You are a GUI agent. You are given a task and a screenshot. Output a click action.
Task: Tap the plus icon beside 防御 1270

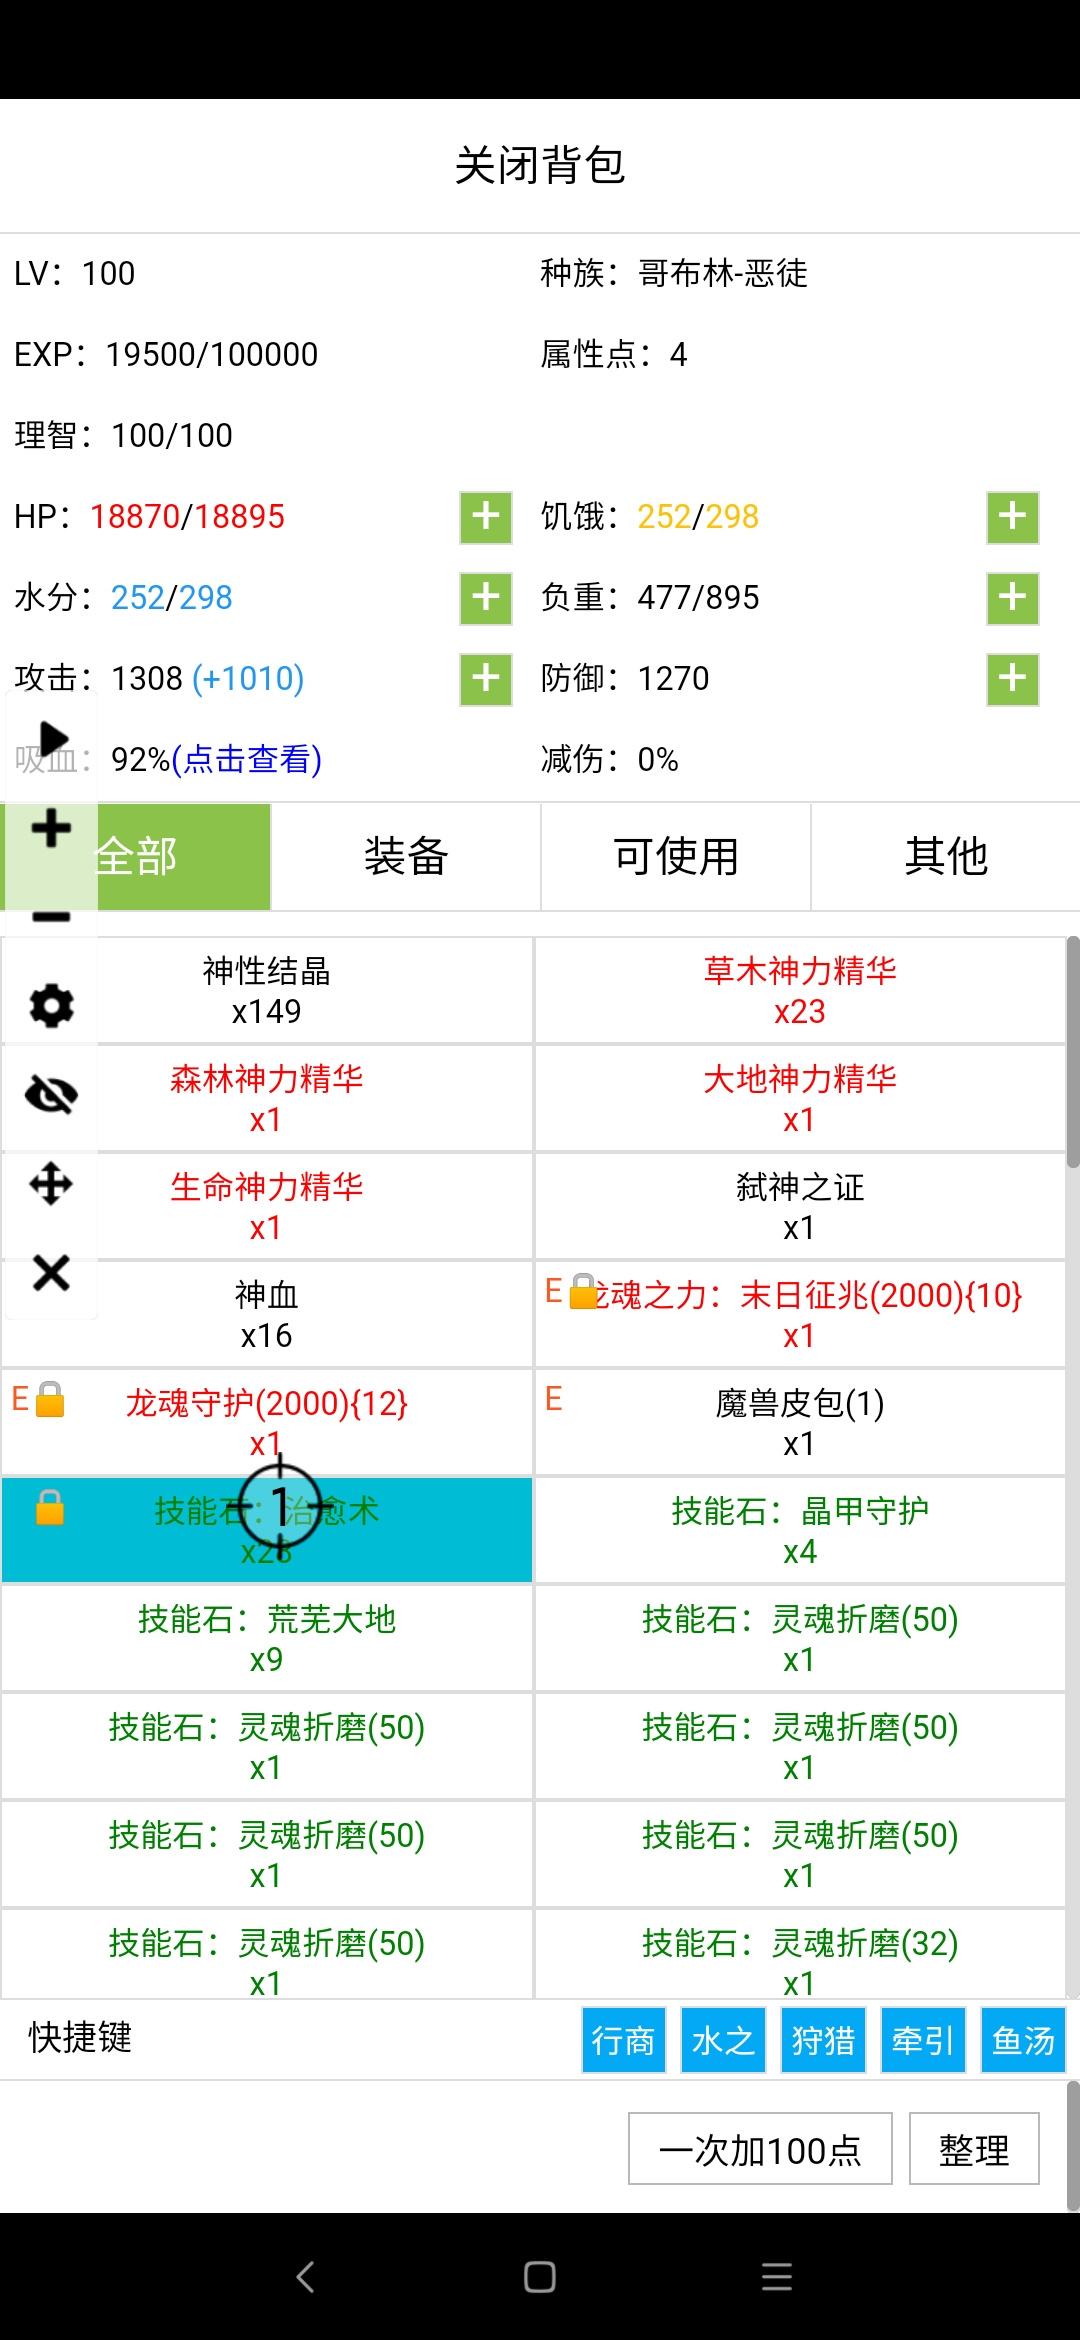coord(1013,679)
